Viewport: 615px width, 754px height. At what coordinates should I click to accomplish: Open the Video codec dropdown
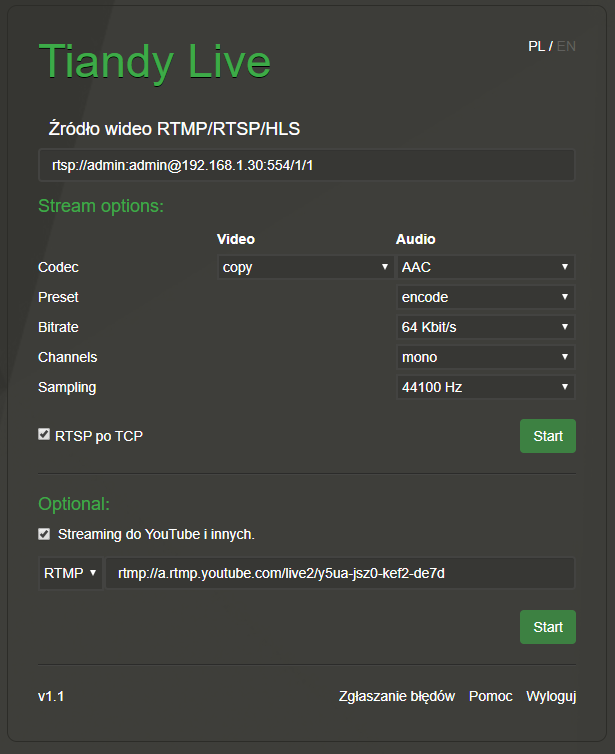305,267
